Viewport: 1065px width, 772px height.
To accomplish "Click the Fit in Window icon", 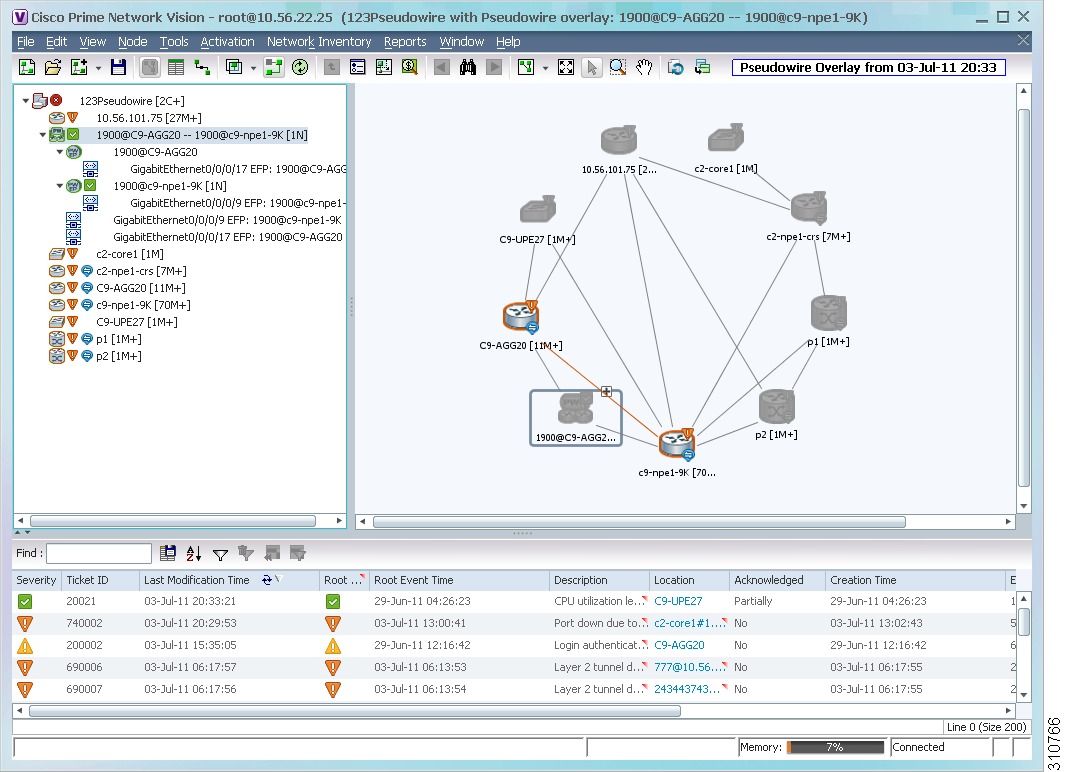I will 566,67.
